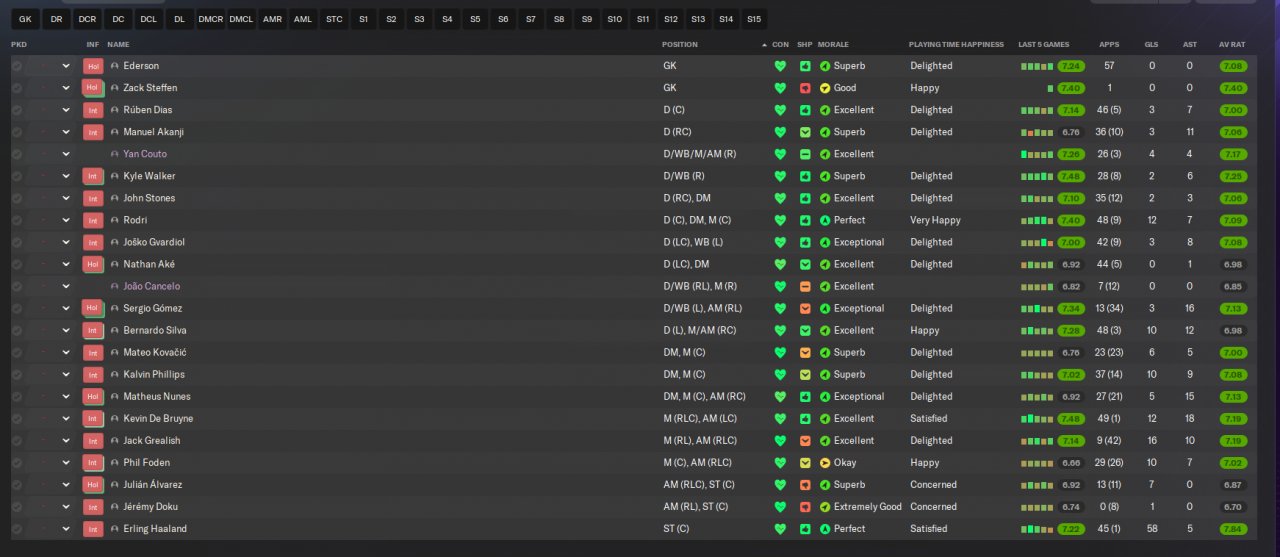
Task: Select the DMCL position filter tab
Action: coord(241,19)
